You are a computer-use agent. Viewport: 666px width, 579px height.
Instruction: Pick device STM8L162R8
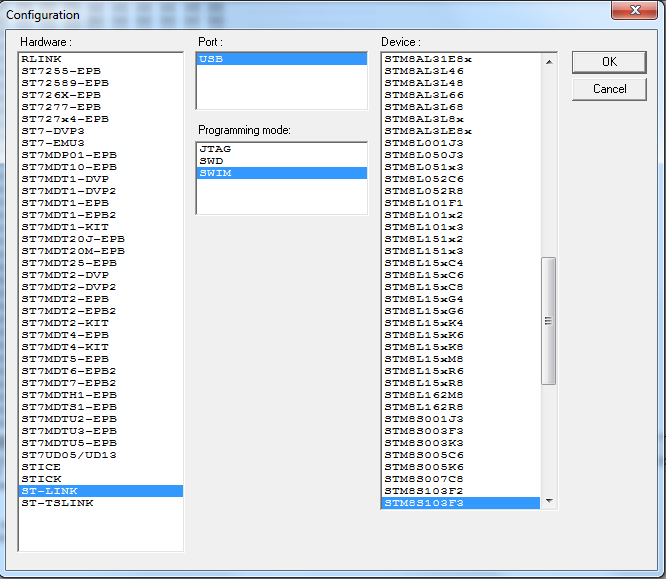click(x=461, y=407)
